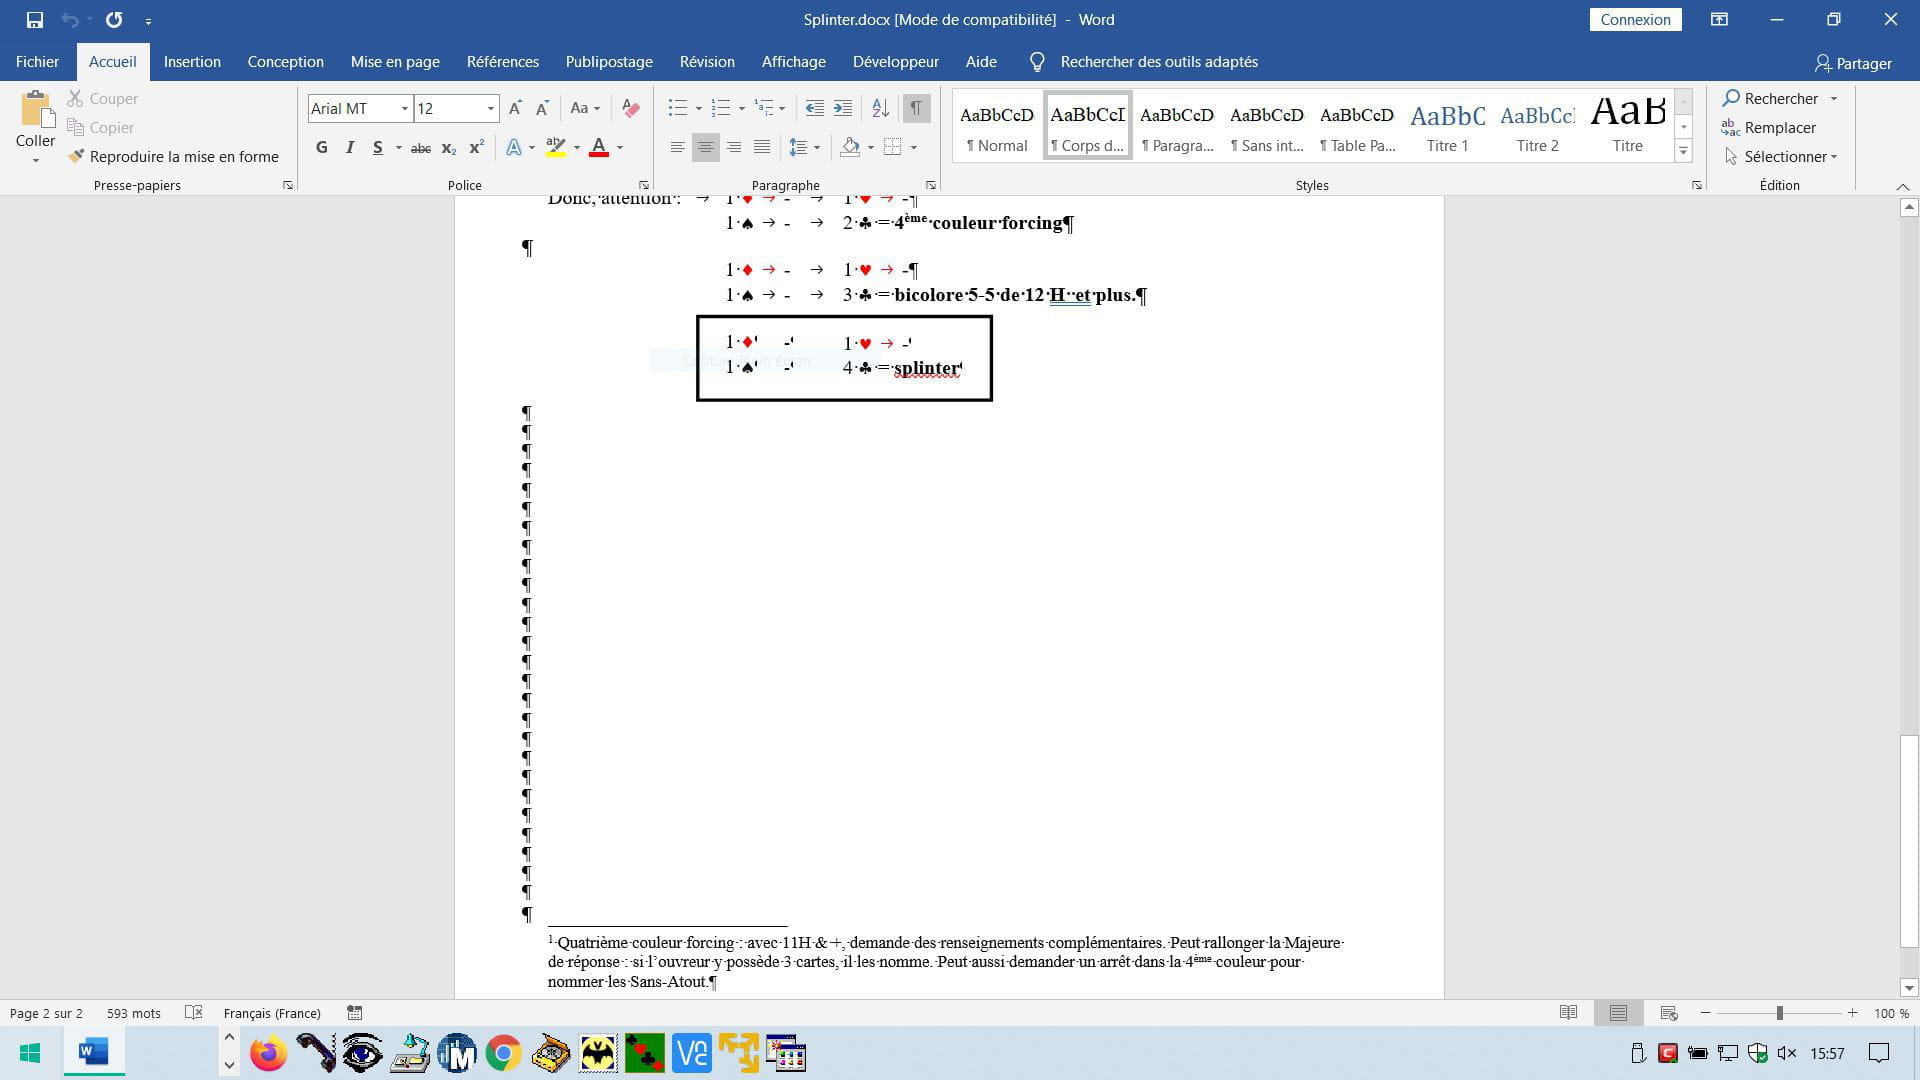Image resolution: width=1920 pixels, height=1080 pixels.
Task: Open borders dropdown arrow
Action: tap(914, 148)
